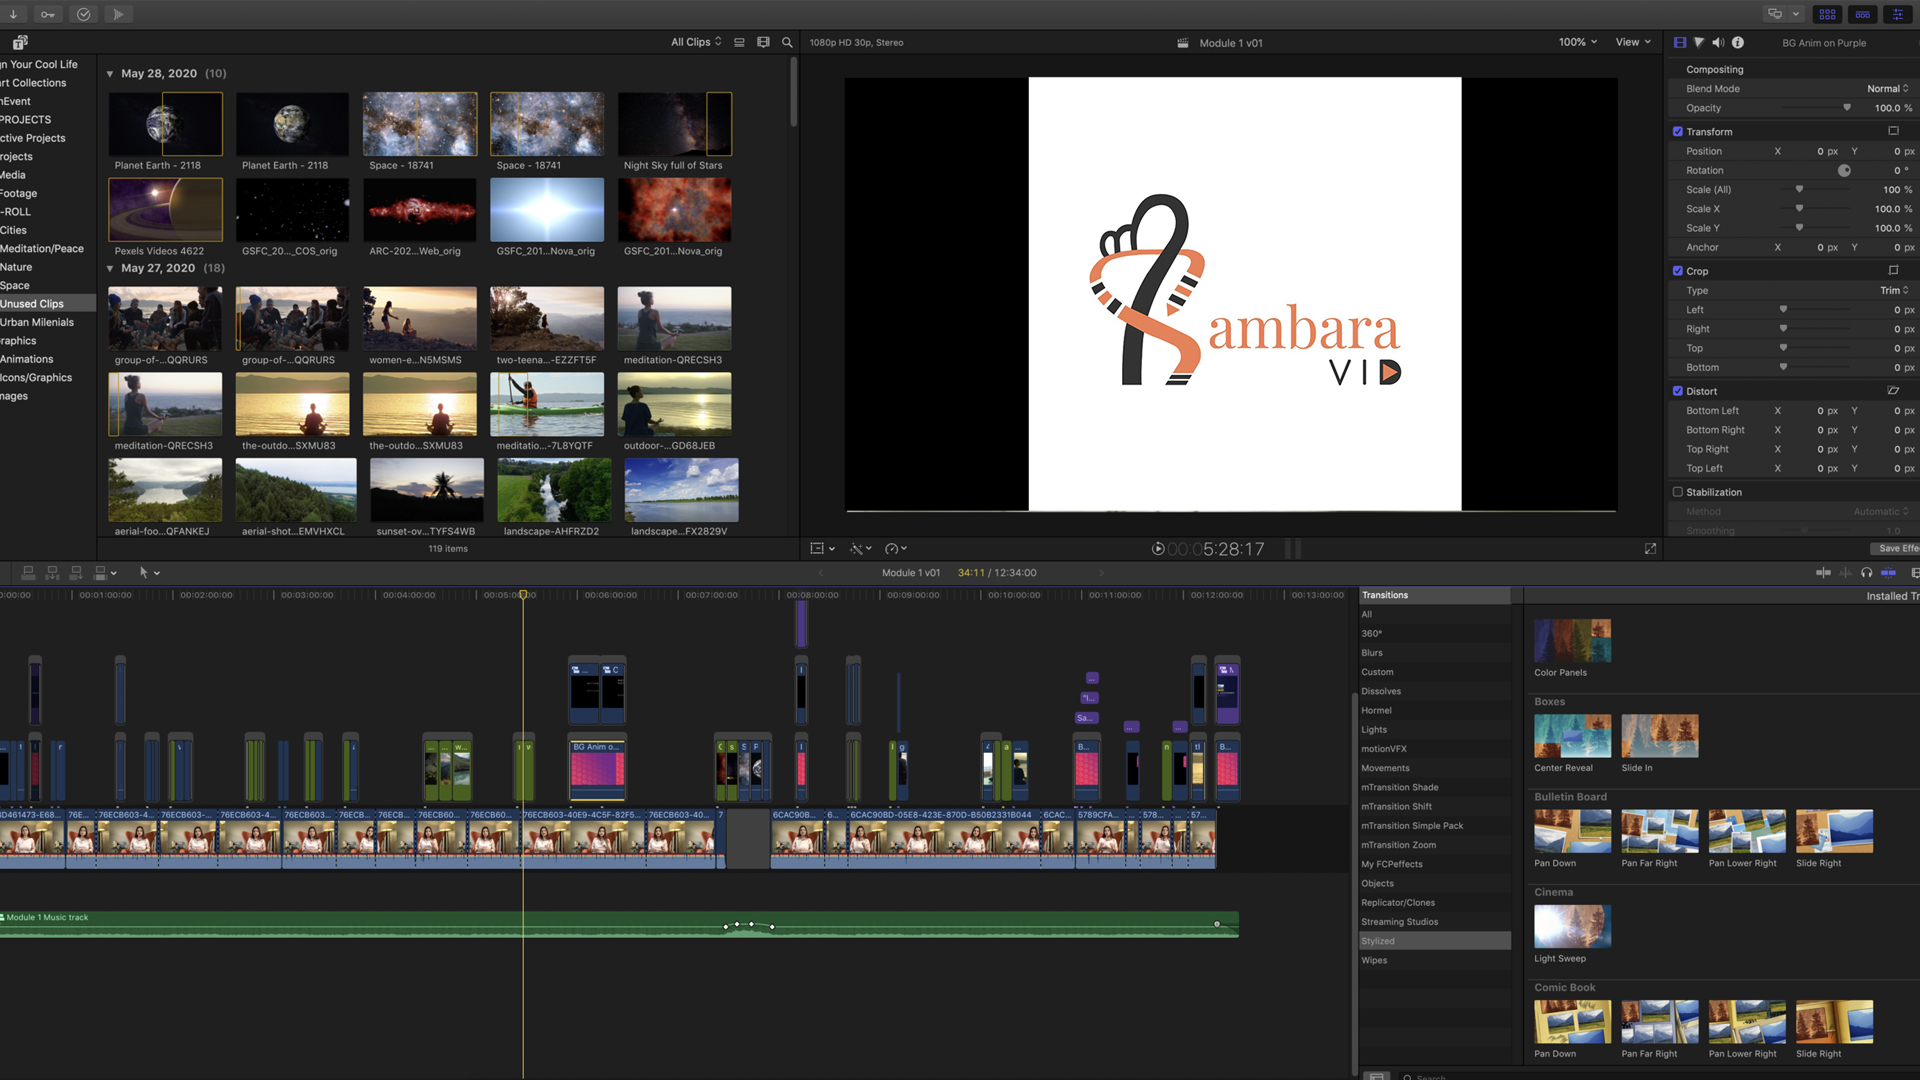Click the secondary display monitors icon
The height and width of the screenshot is (1080, 1920).
tap(1775, 14)
